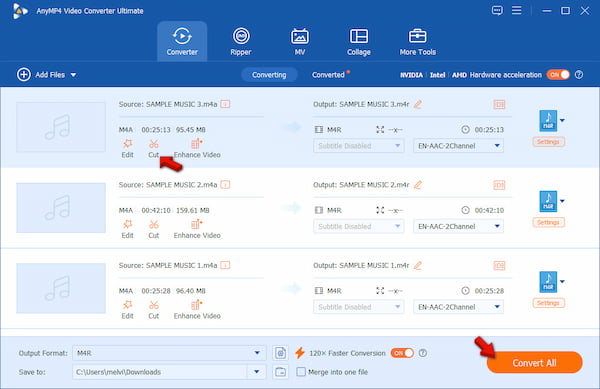Image resolution: width=600 pixels, height=389 pixels.
Task: Show source info for SAMPLE MUSIC 1.m4a
Action: 225,265
